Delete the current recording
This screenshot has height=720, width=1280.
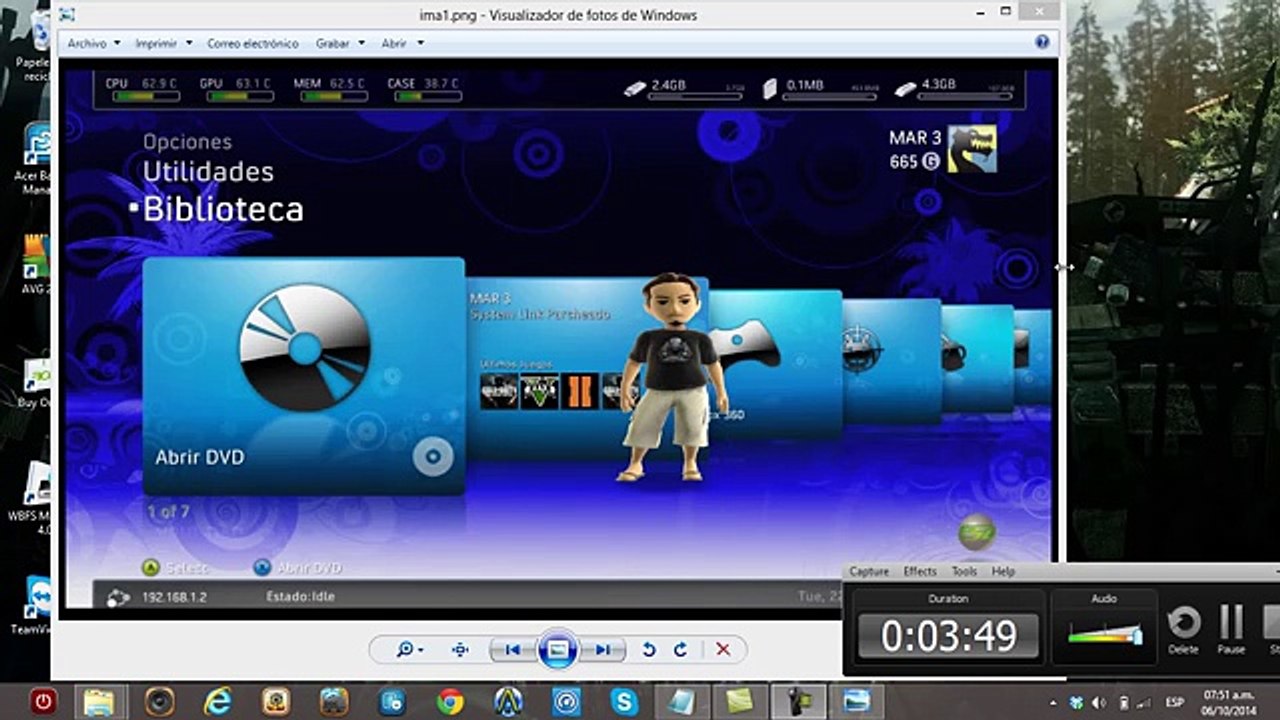(1184, 629)
